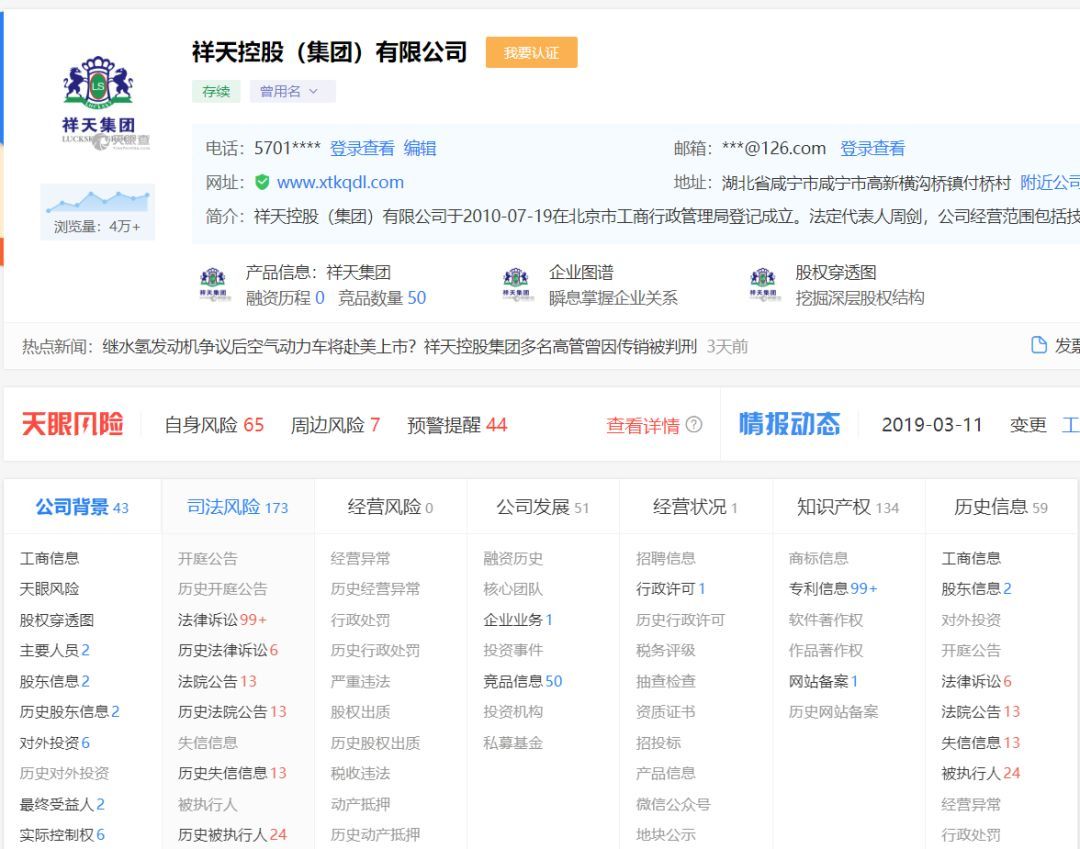Open 竞品数量 50 link
Image resolution: width=1080 pixels, height=849 pixels.
pos(382,297)
